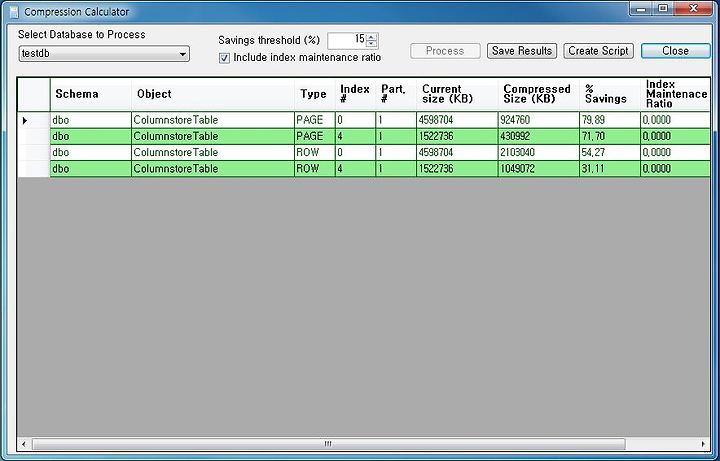This screenshot has height=461, width=720.
Task: Click savings value 79,89
Action: pyautogui.click(x=610, y=120)
